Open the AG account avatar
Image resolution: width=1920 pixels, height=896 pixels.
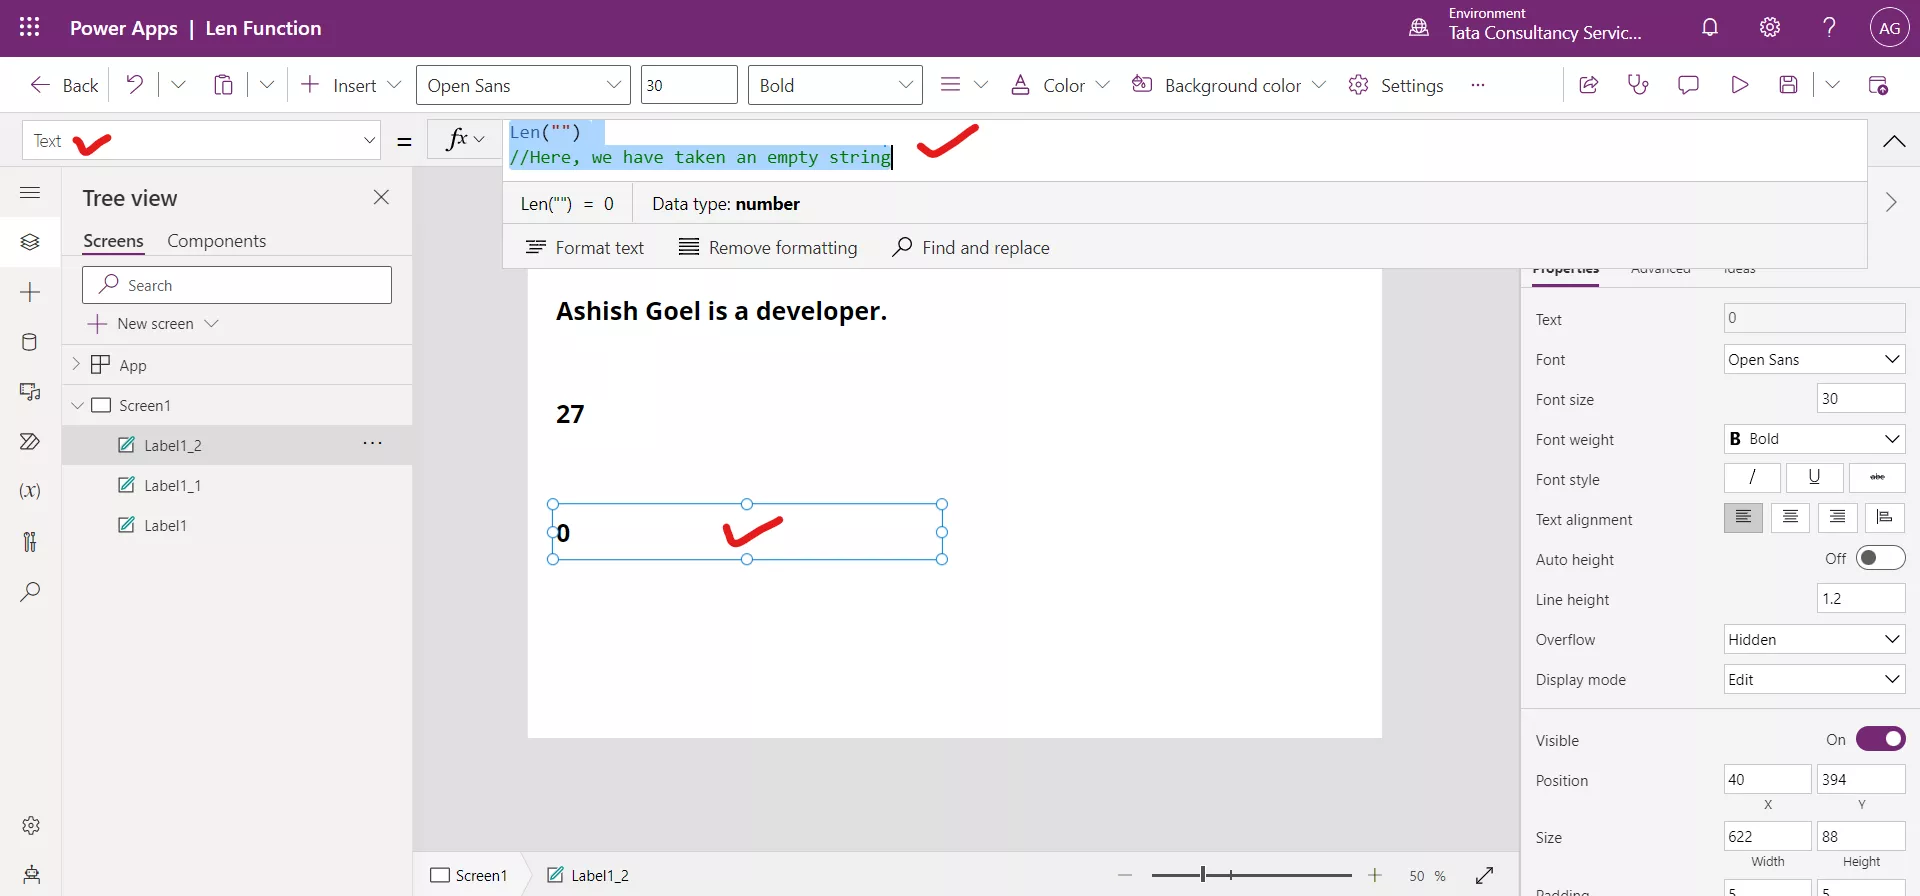[1889, 28]
